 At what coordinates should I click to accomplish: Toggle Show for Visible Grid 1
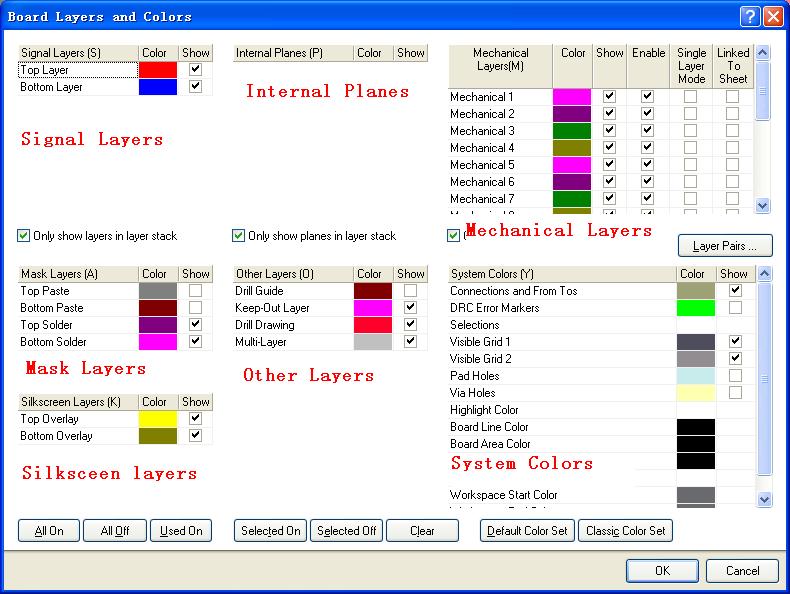735,342
